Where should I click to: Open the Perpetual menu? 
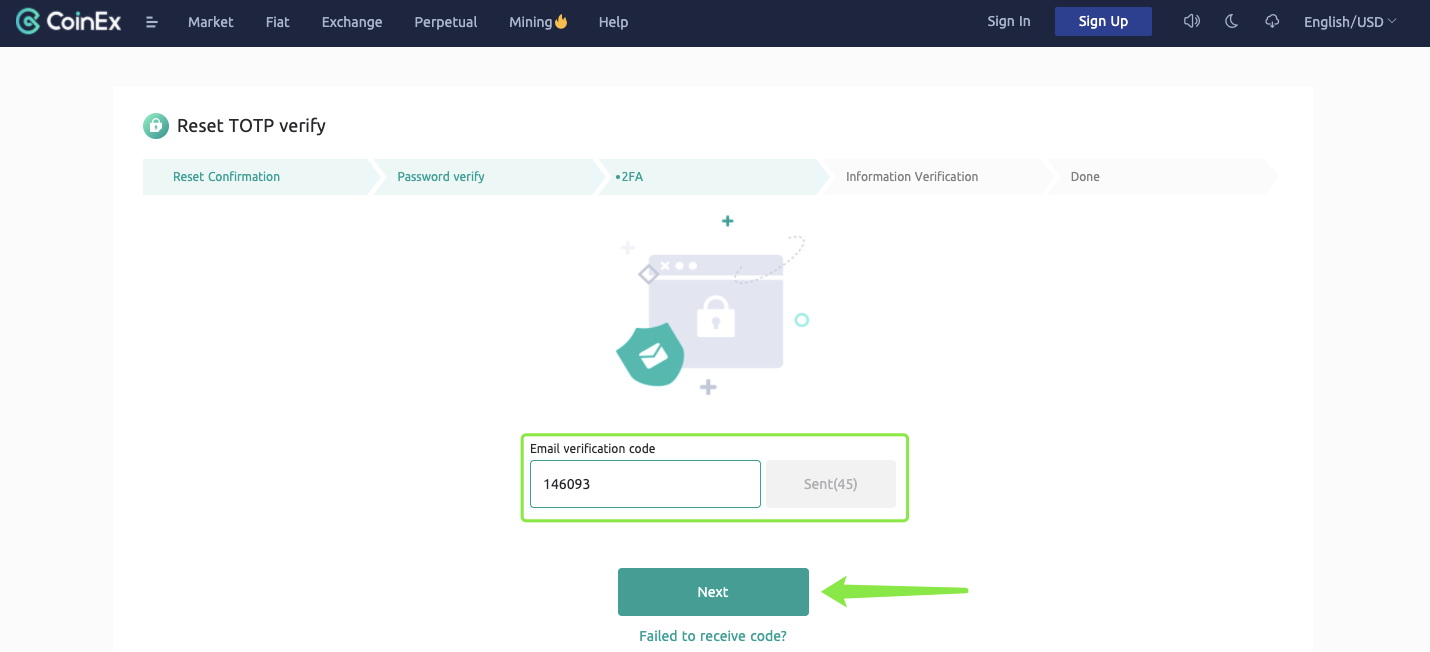pyautogui.click(x=445, y=21)
